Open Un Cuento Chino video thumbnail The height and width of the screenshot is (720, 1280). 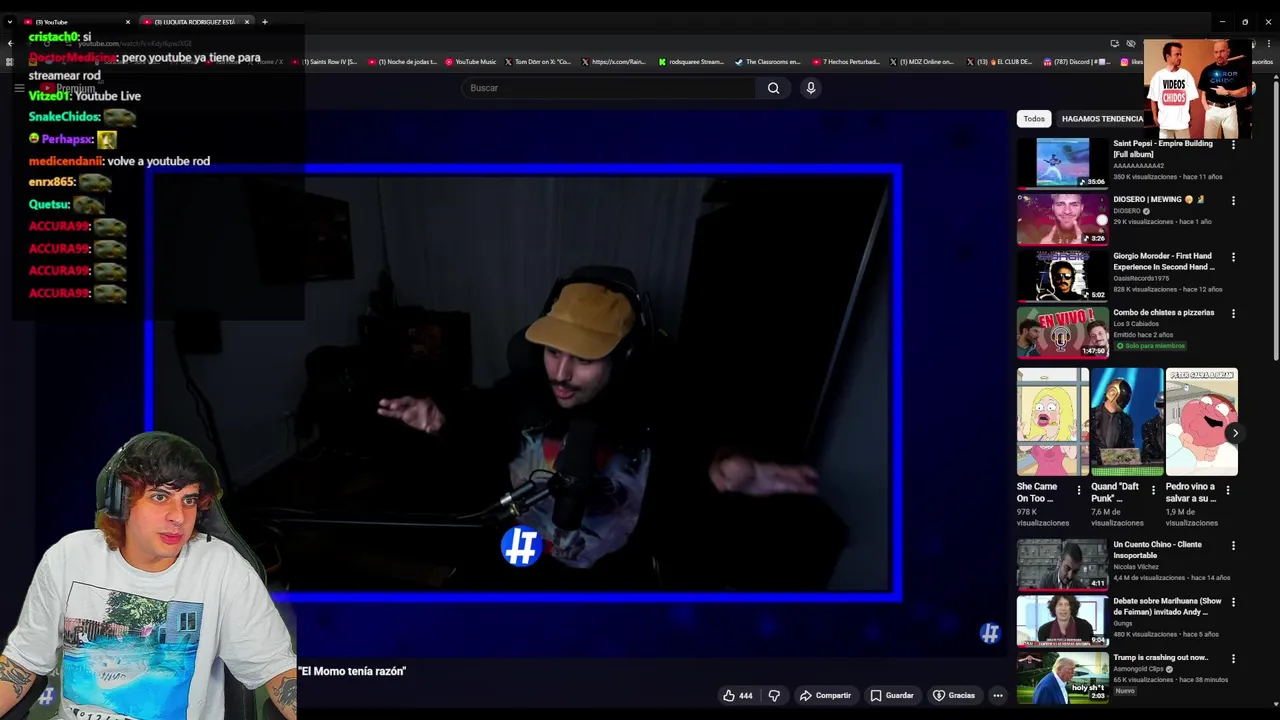pos(1062,564)
